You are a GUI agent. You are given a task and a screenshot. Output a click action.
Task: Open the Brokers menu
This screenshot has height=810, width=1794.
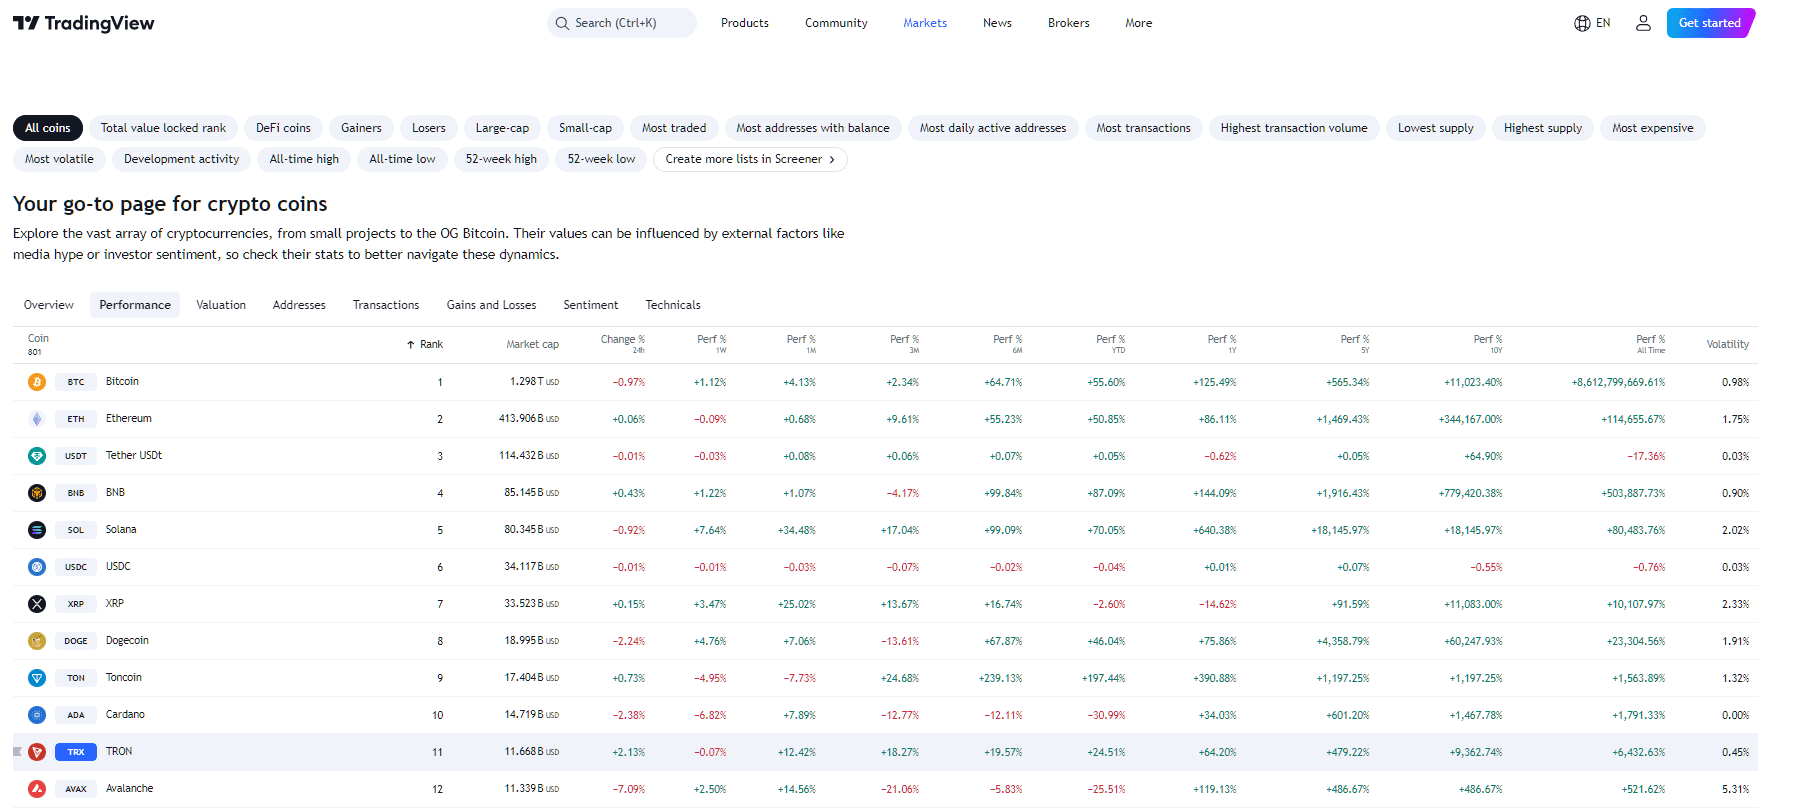1068,23
